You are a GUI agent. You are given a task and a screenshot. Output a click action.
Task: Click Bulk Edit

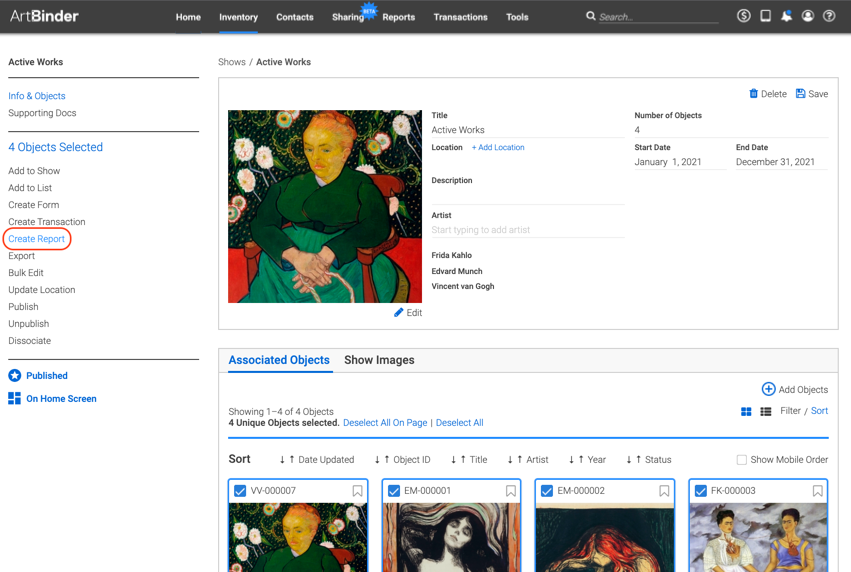[x=26, y=272]
